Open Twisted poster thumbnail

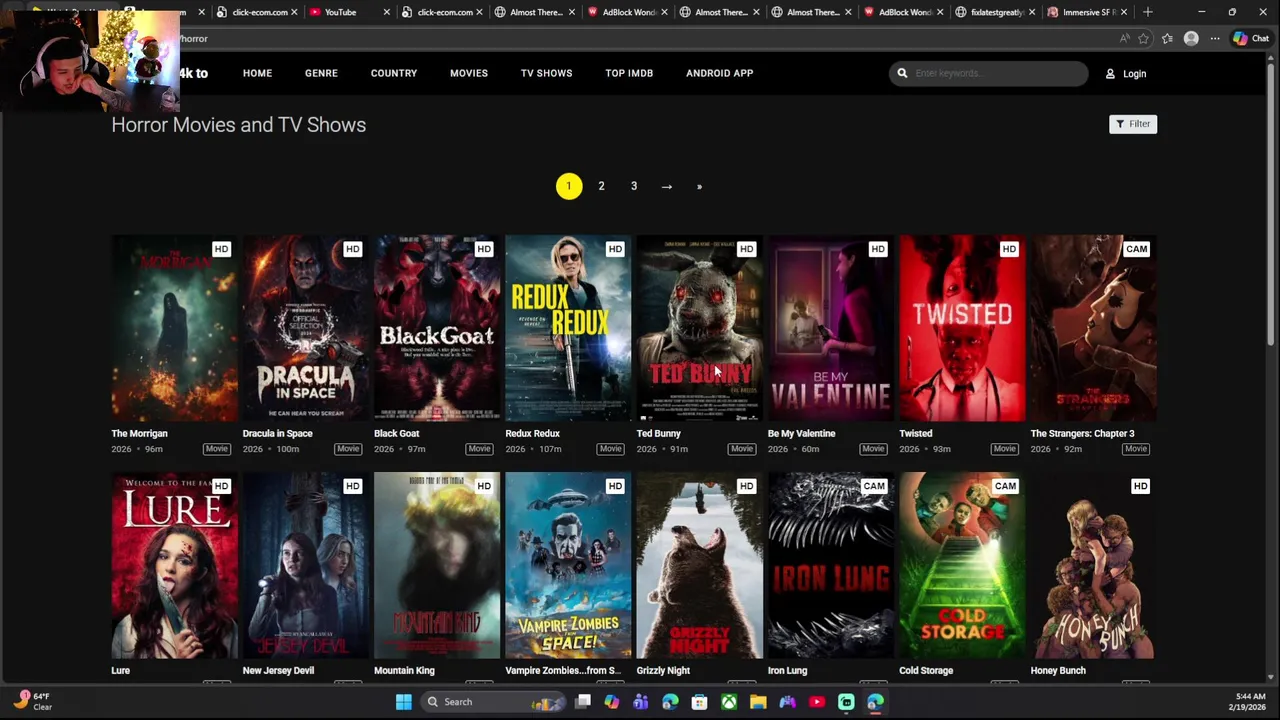click(x=962, y=328)
